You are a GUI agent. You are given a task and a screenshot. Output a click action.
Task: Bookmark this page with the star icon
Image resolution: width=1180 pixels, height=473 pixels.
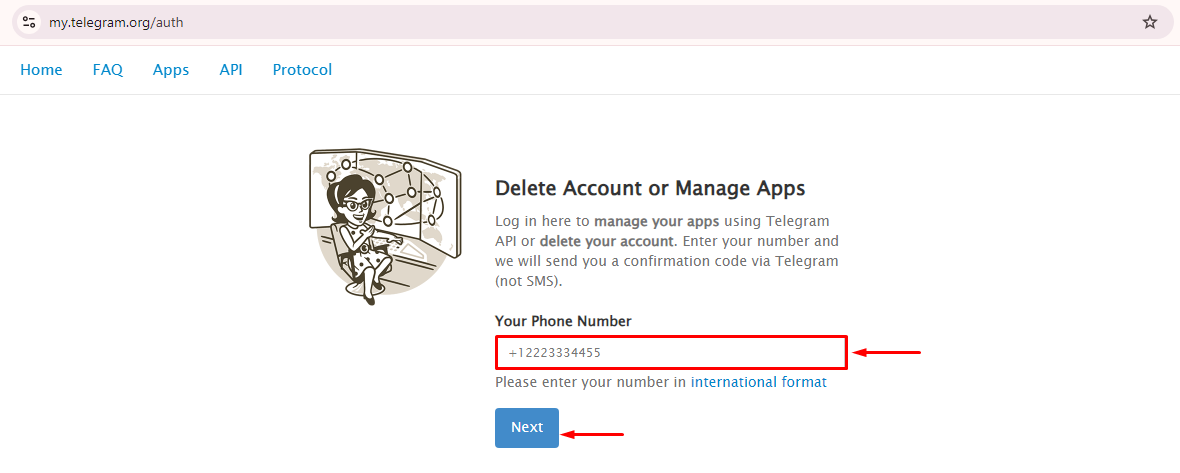tap(1149, 22)
